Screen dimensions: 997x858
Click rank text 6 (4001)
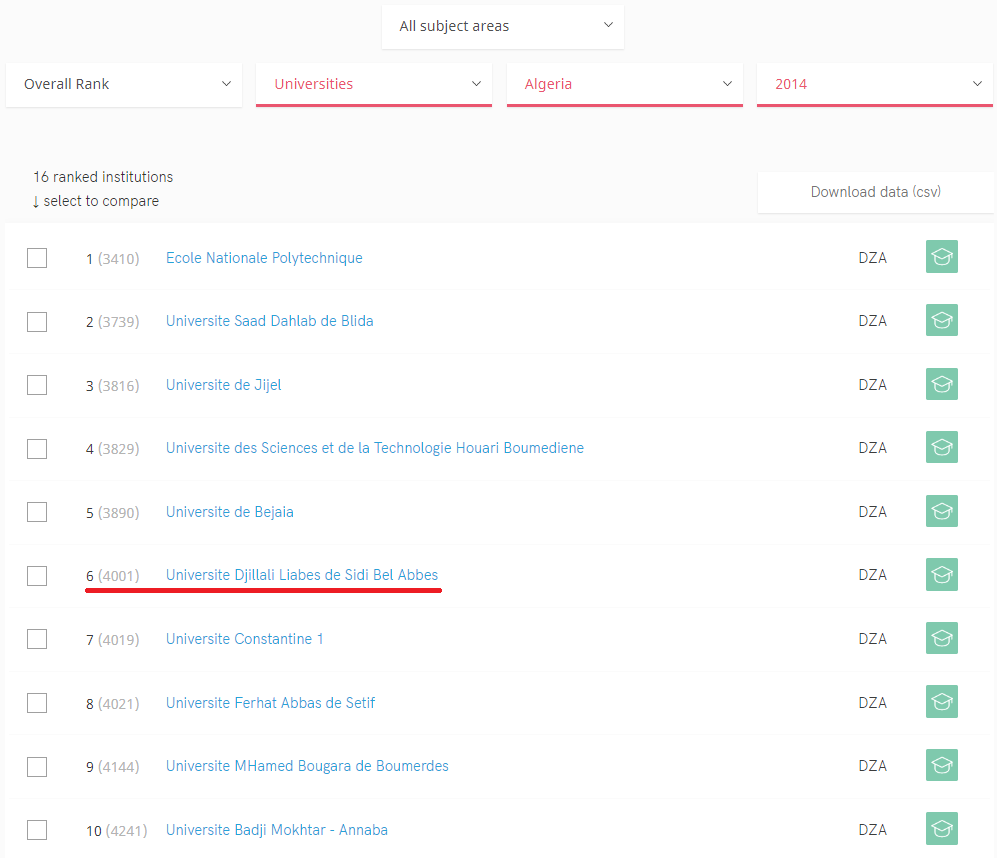(113, 576)
